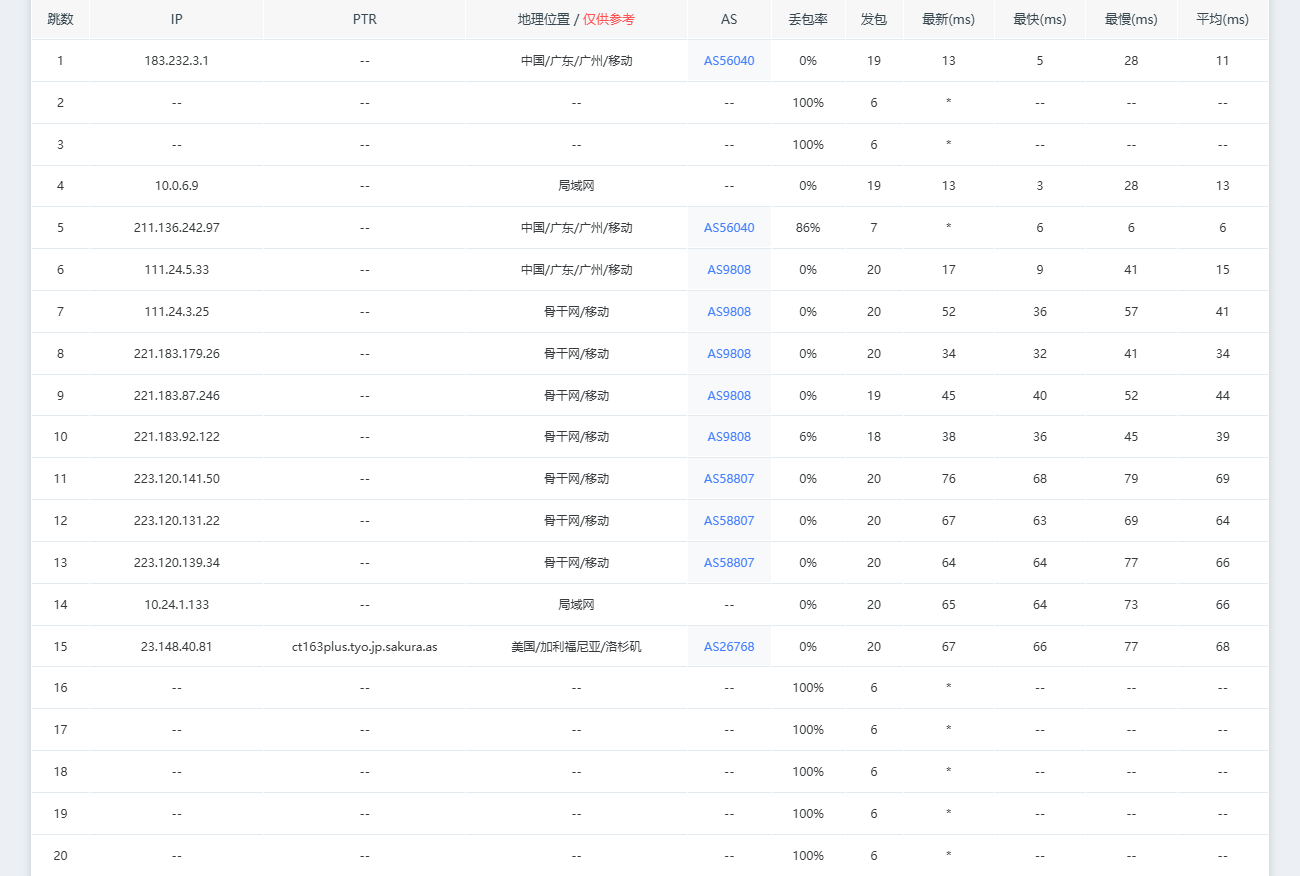Click IP address 10.24.1.133

tap(176, 605)
